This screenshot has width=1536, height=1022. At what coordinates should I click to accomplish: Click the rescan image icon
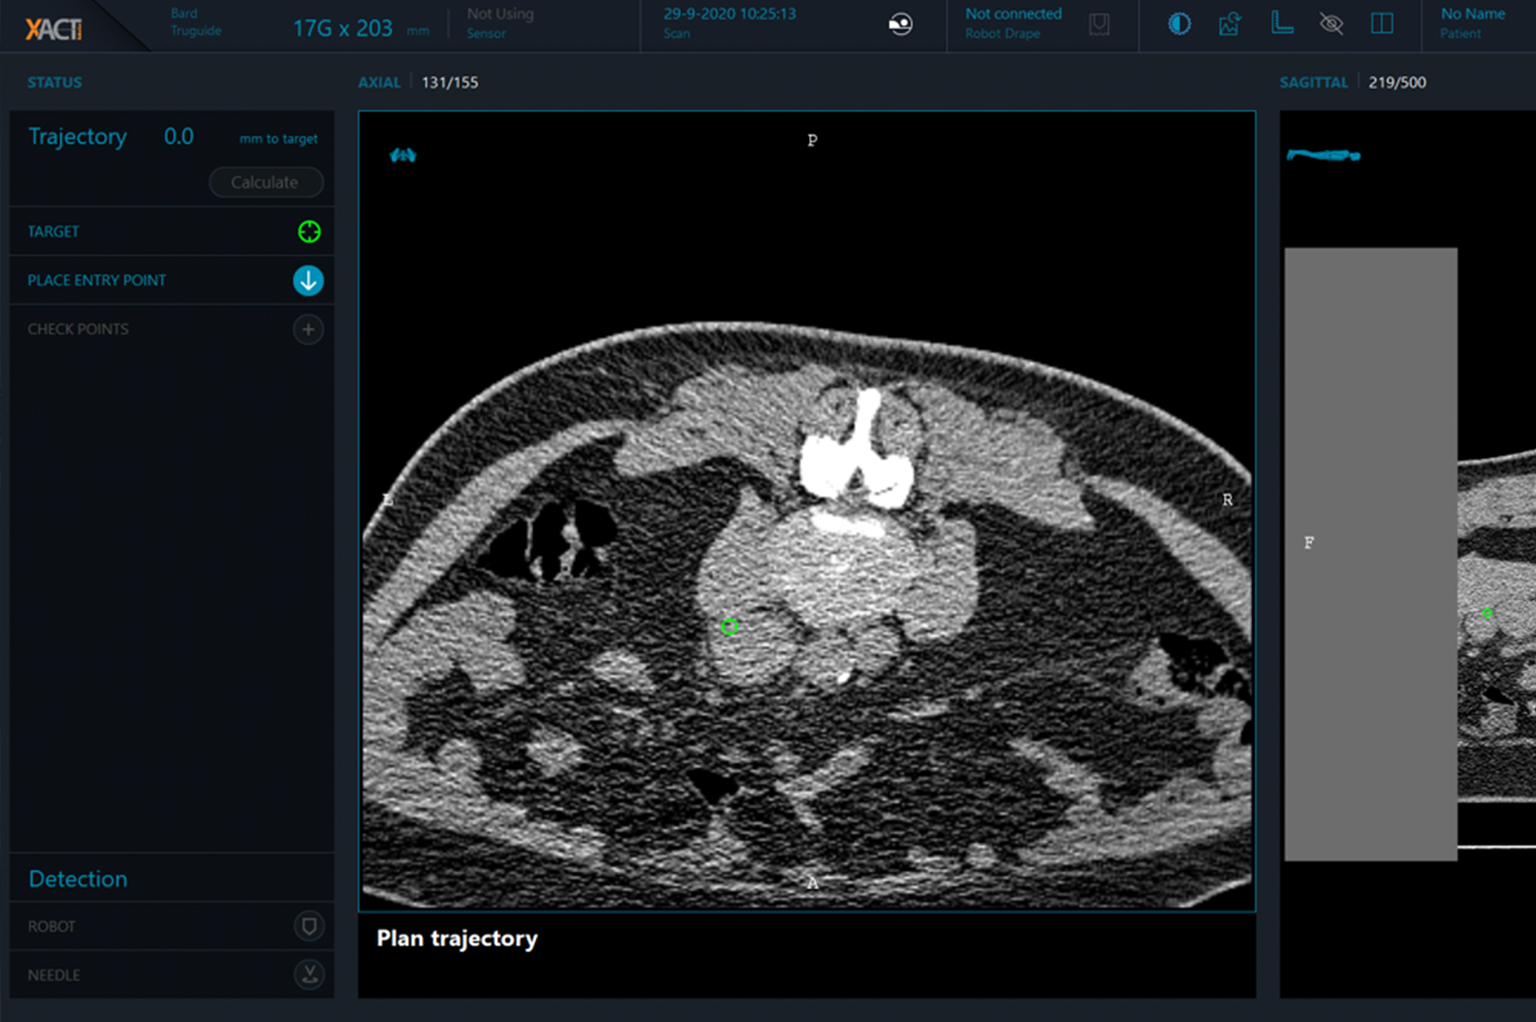1229,24
